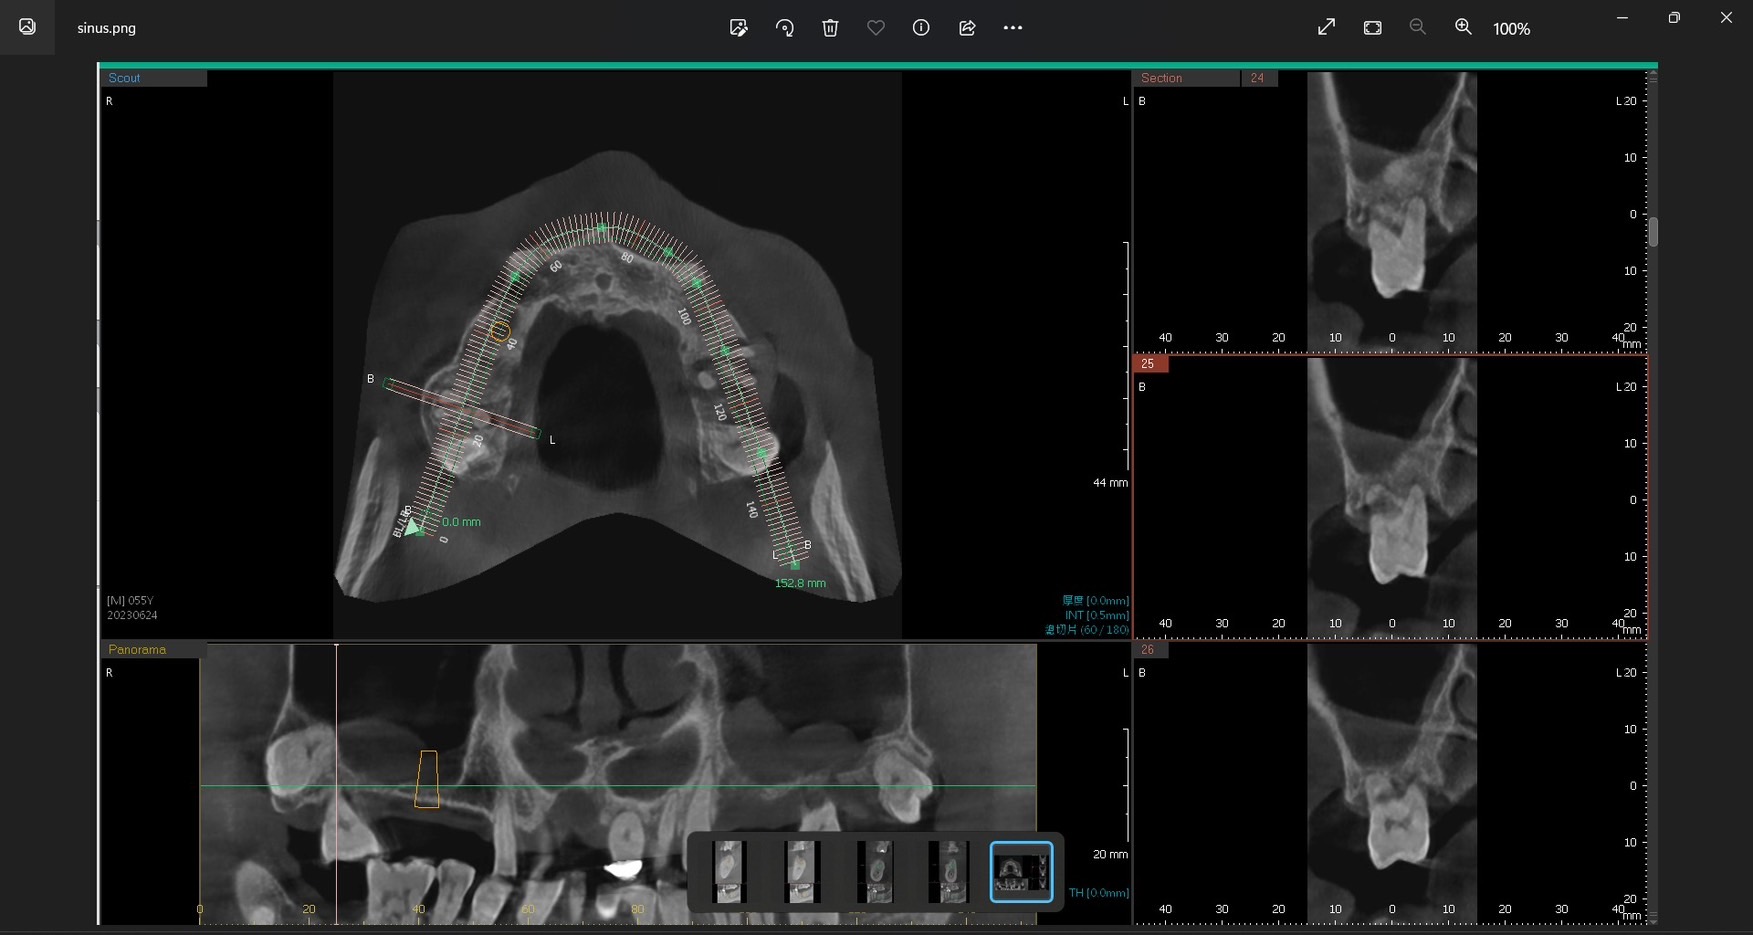Click the TH [0.0mm] thickness label
Image resolution: width=1753 pixels, height=935 pixels.
pos(1099,893)
